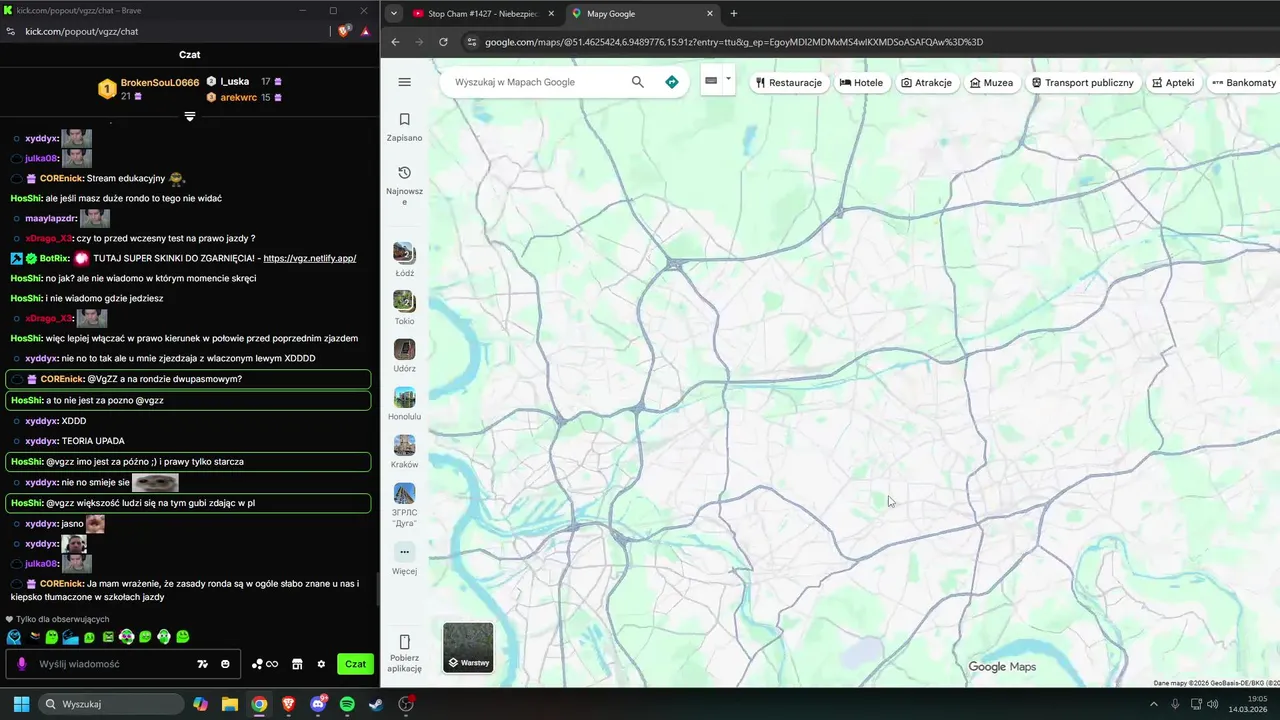The width and height of the screenshot is (1280, 720).
Task: Filter map by Bankomaty
Action: (1244, 82)
